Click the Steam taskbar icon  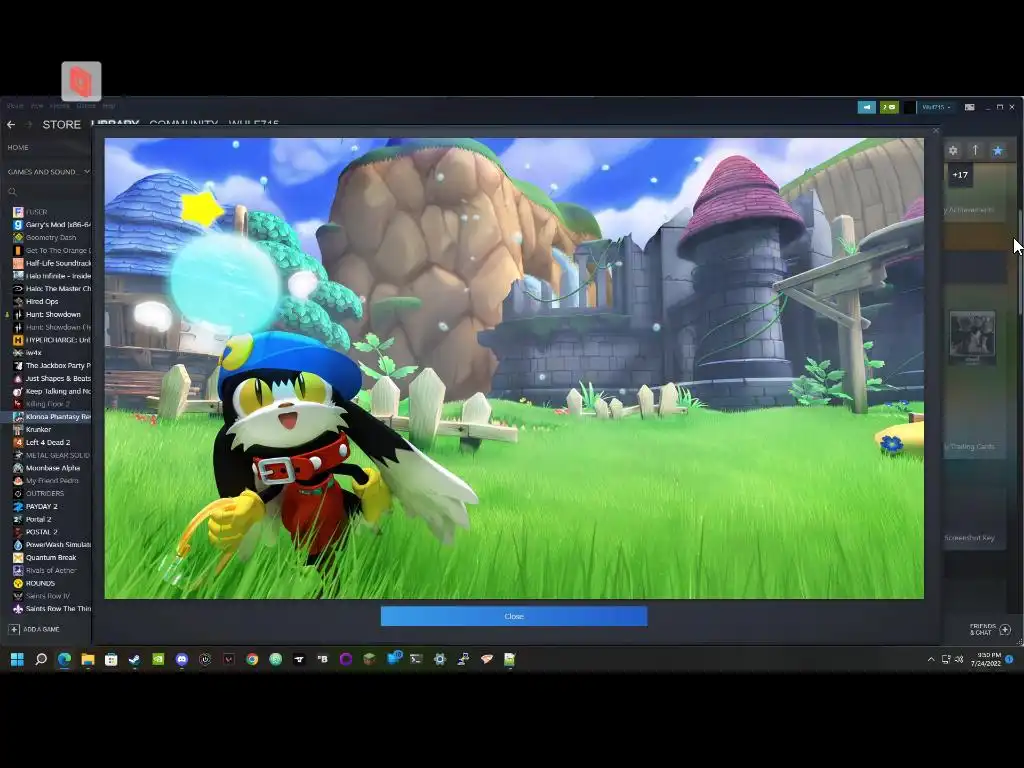(135, 660)
